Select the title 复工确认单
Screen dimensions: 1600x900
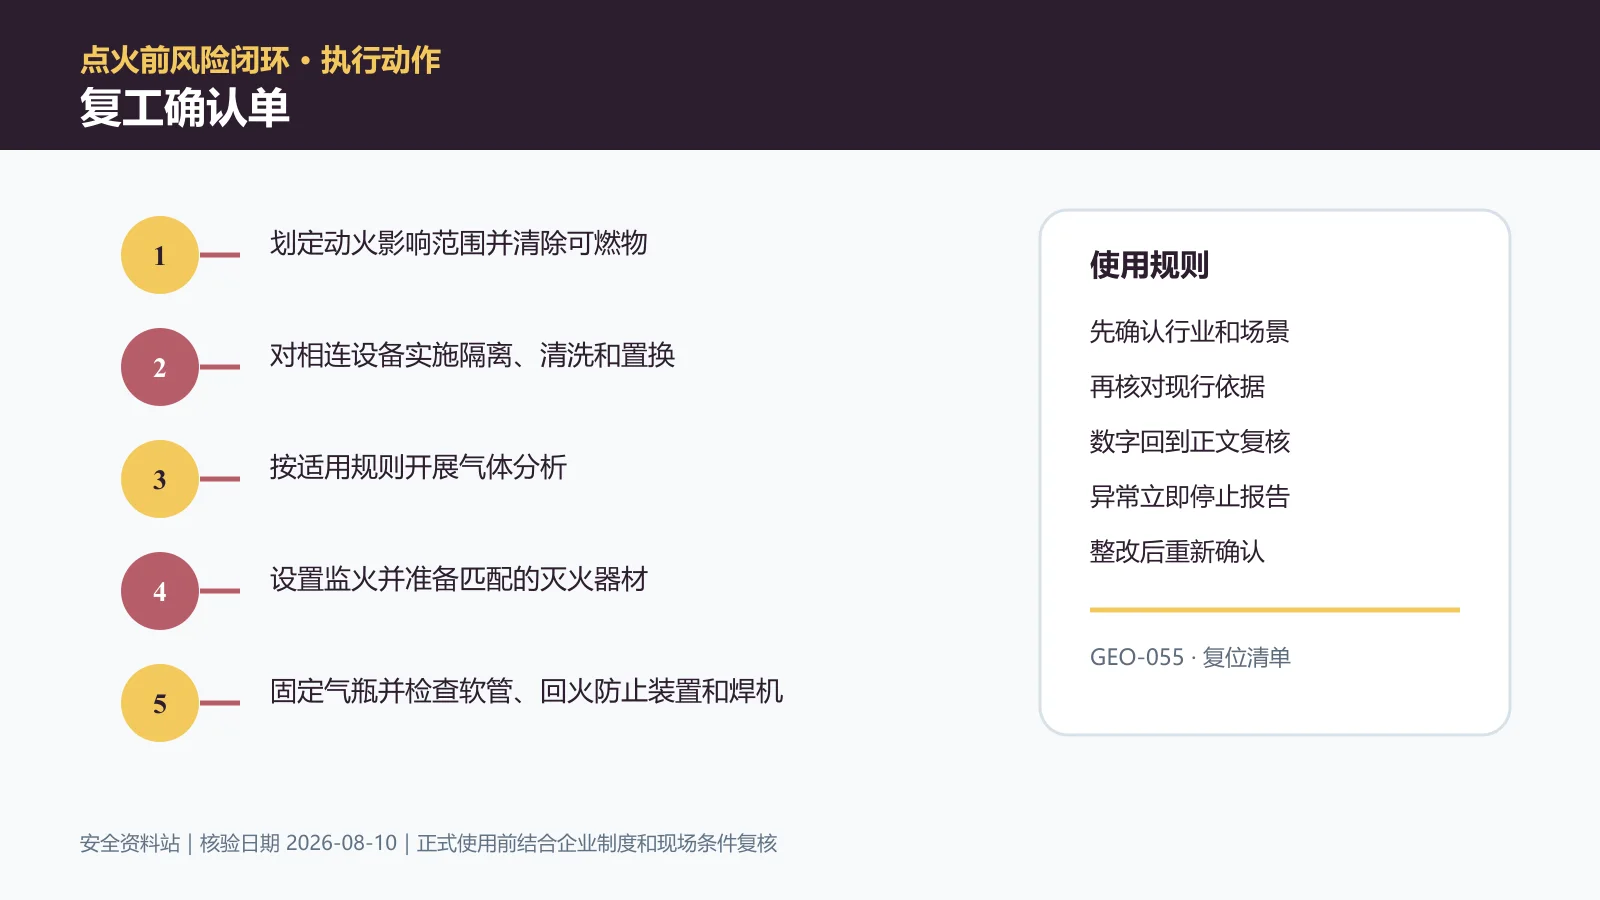click(x=185, y=108)
